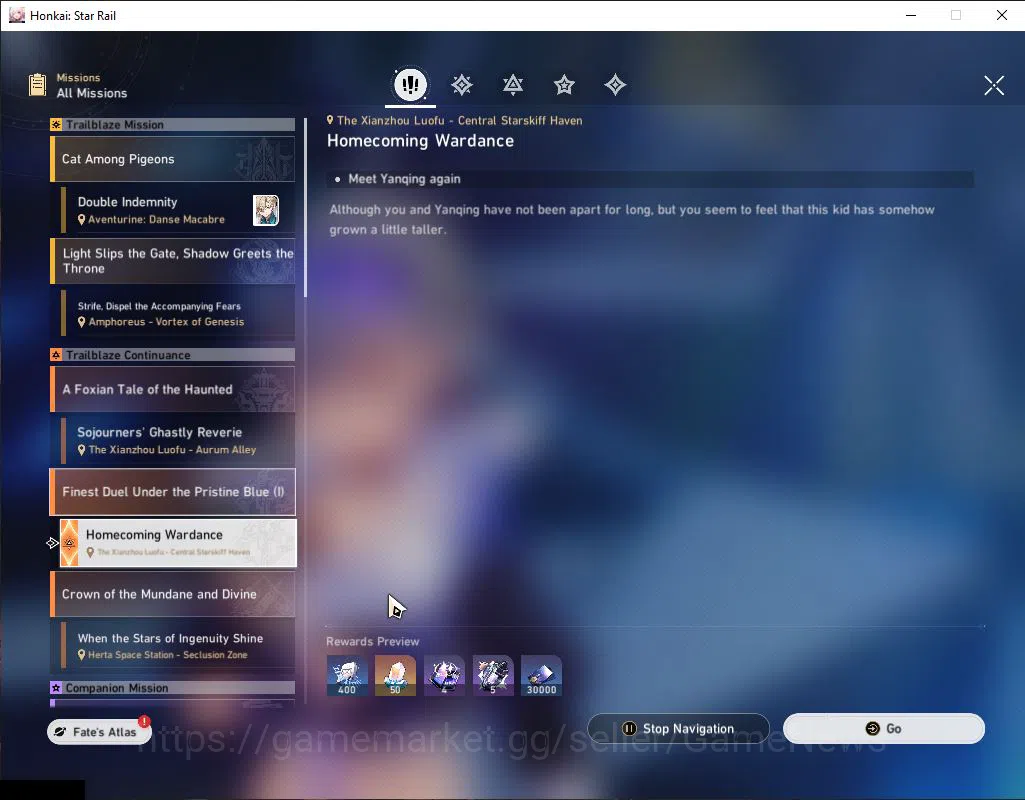This screenshot has height=800, width=1025.
Task: Open Crown of the Mundane and Divine
Action: pos(173,594)
